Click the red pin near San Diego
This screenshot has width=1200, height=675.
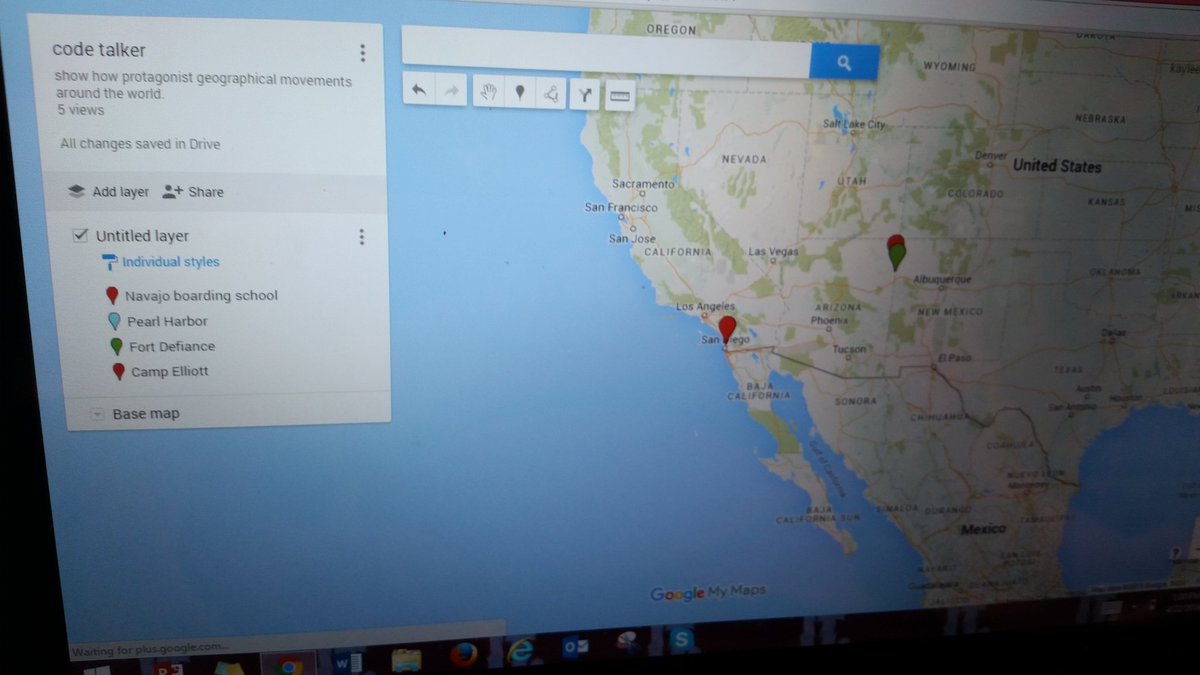point(727,329)
